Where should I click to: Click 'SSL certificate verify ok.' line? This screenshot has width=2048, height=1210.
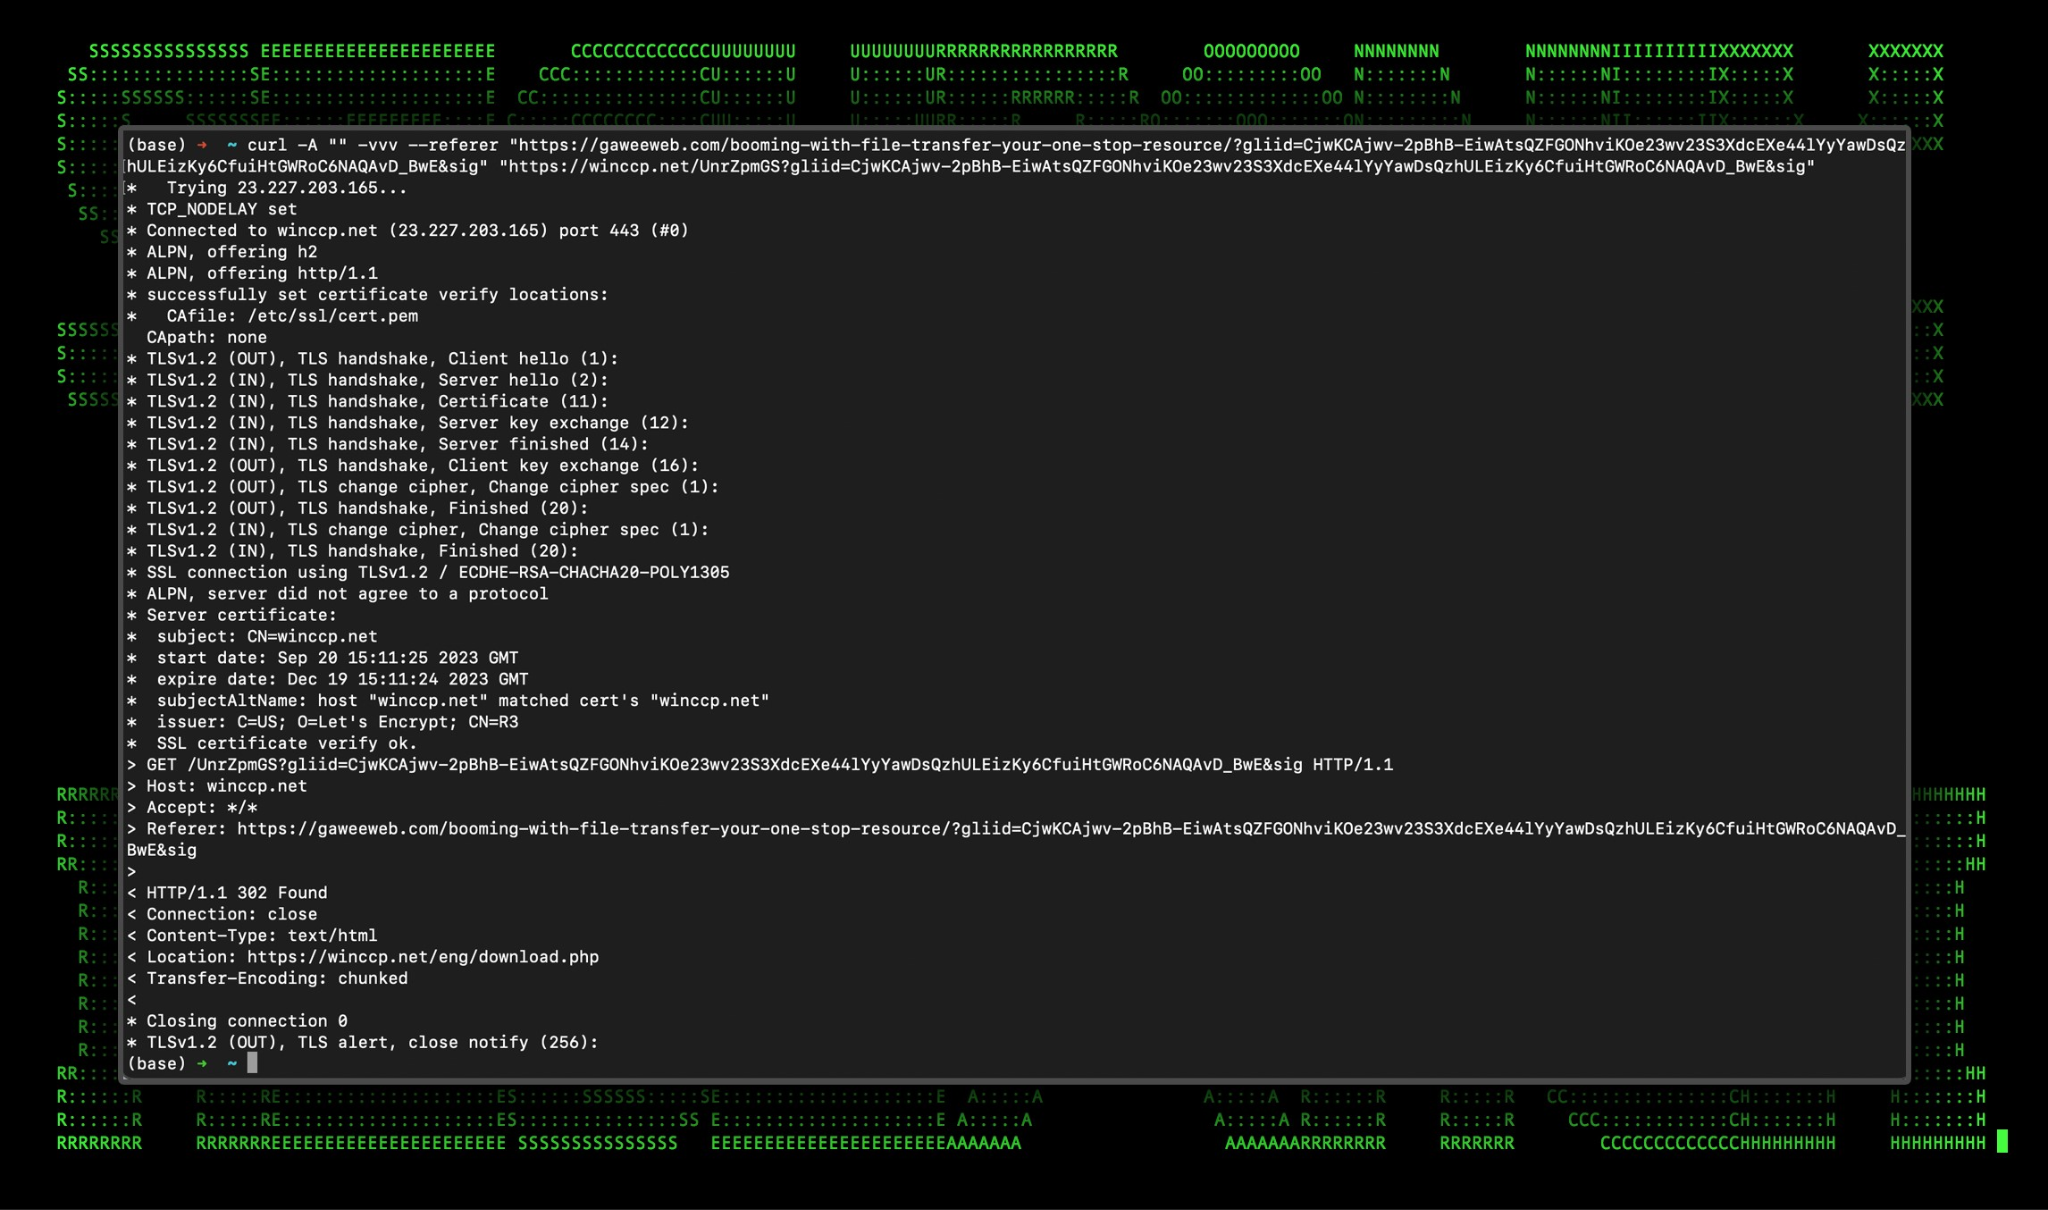pyautogui.click(x=286, y=743)
